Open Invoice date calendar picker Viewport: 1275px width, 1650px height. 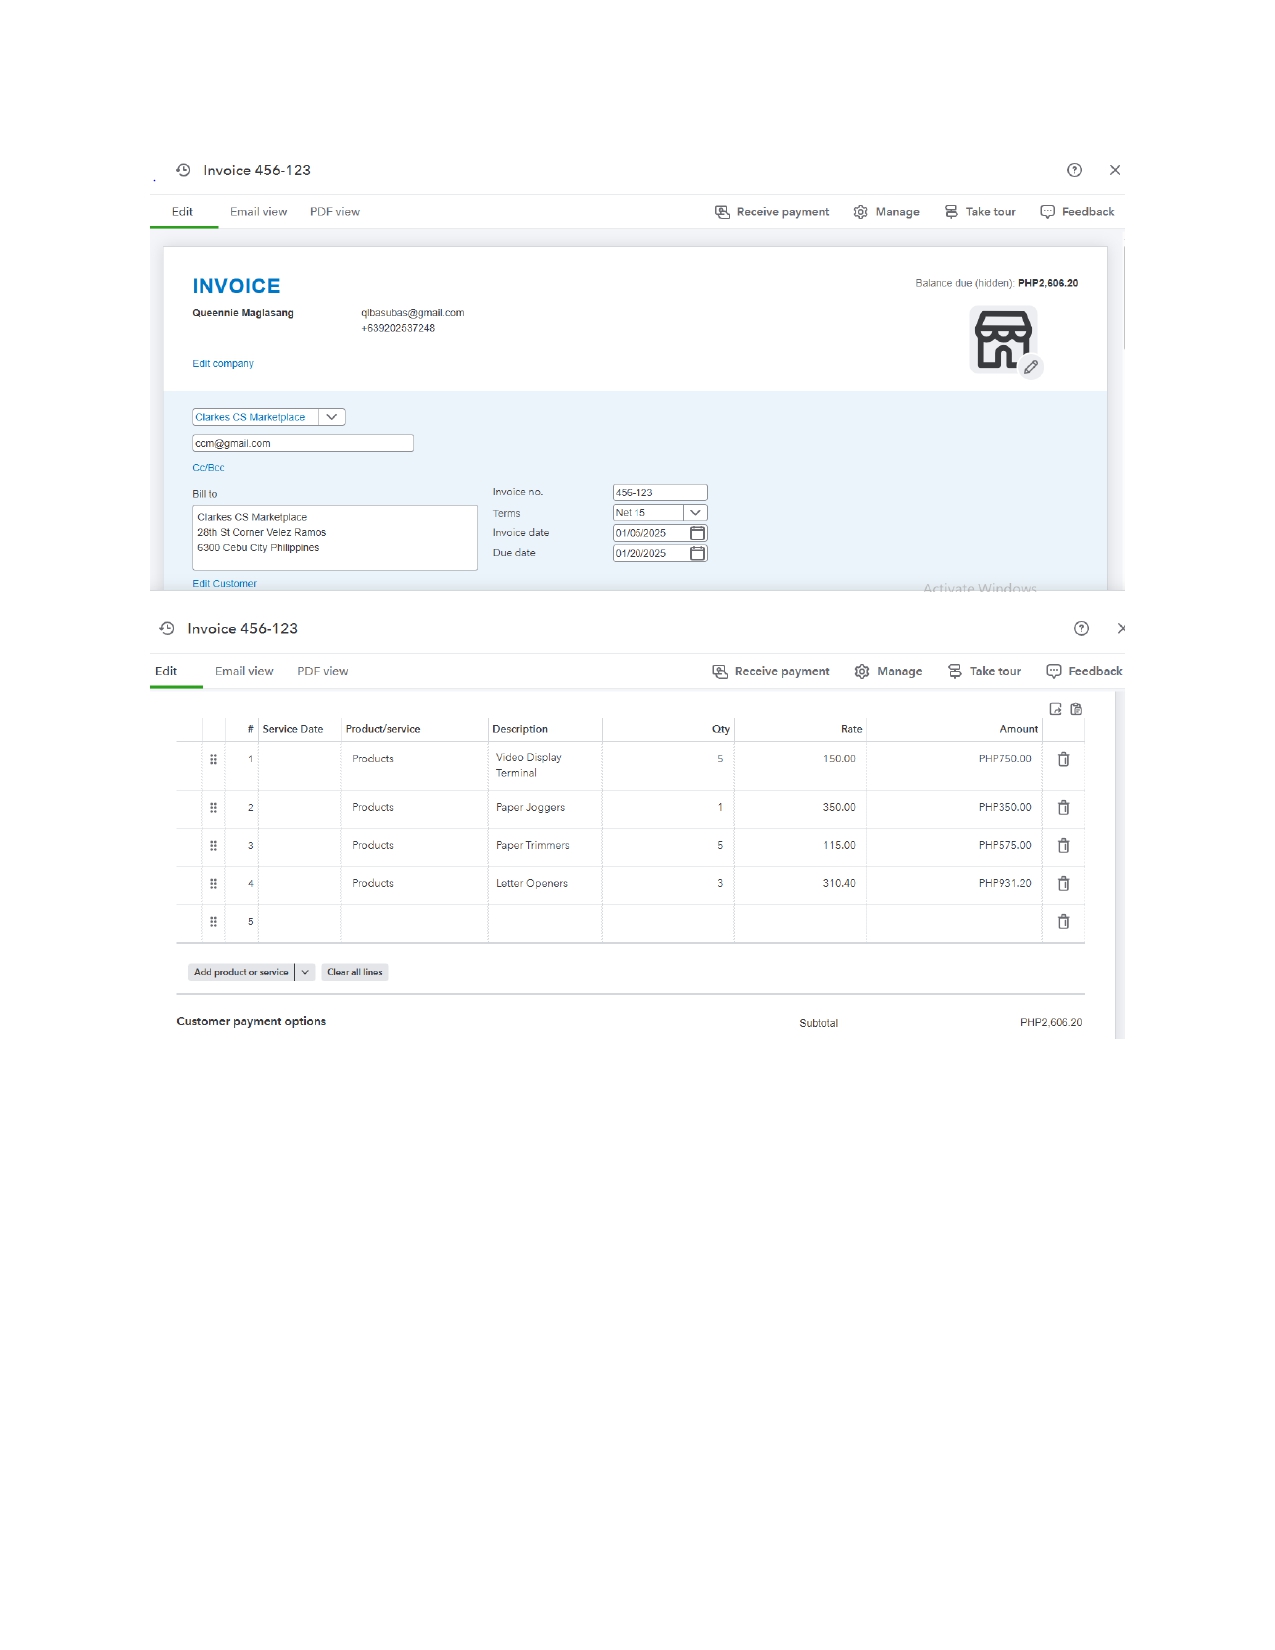point(698,533)
